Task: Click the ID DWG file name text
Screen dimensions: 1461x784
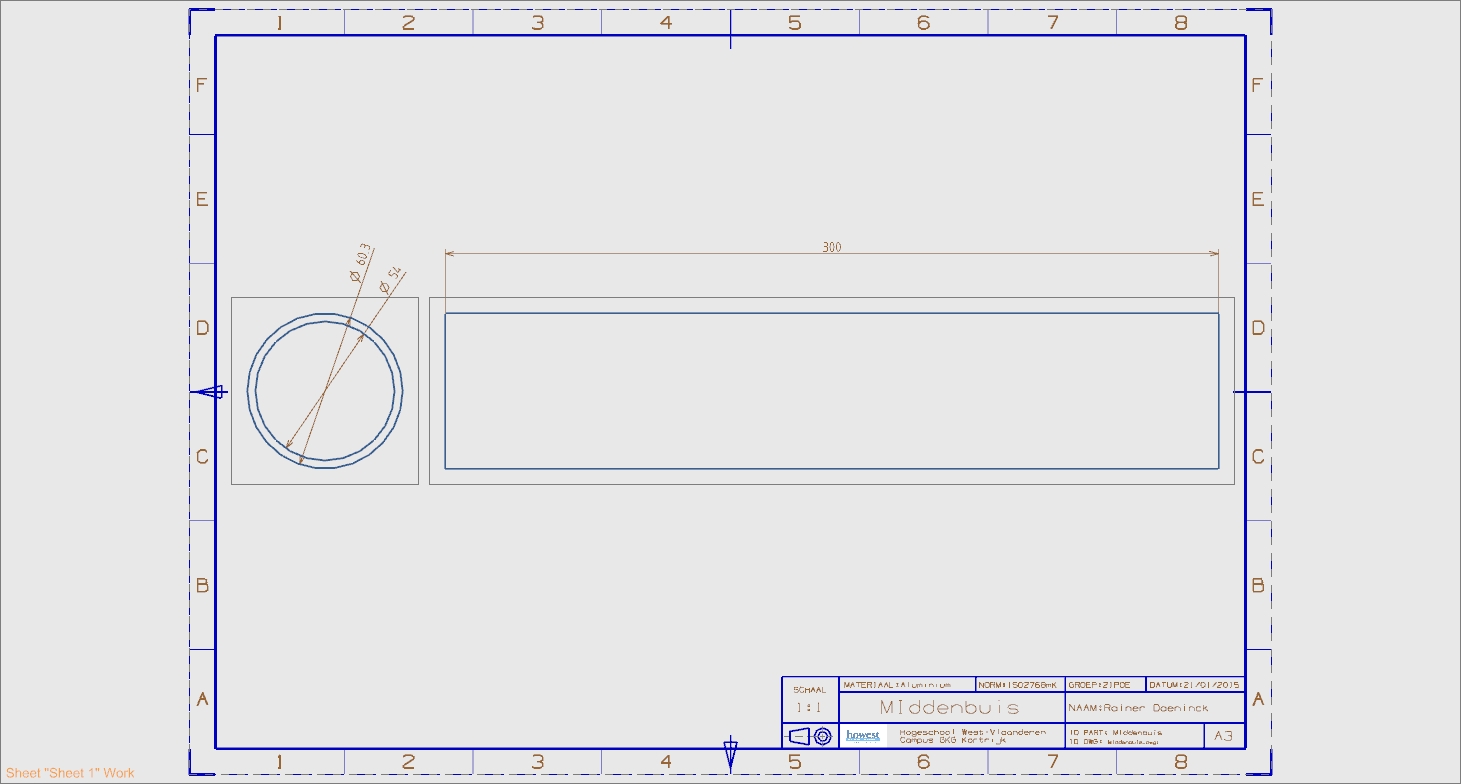Action: (1113, 742)
